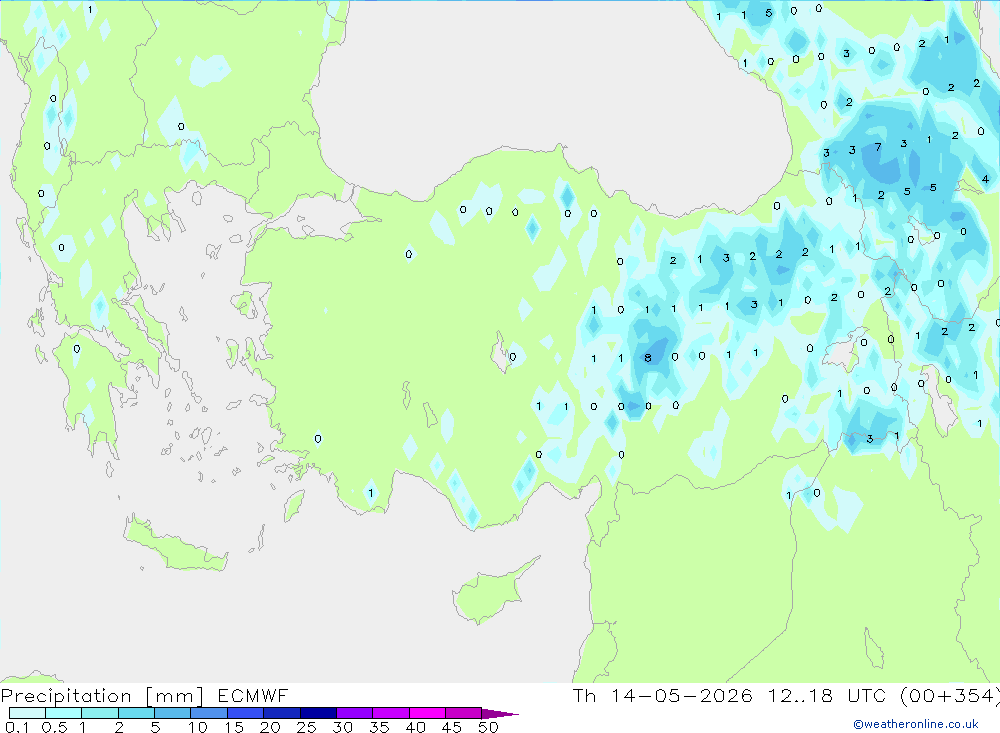The width and height of the screenshot is (1000, 733).
Task: Click the weatheronline.co.uk copyright link
Action: click(916, 724)
